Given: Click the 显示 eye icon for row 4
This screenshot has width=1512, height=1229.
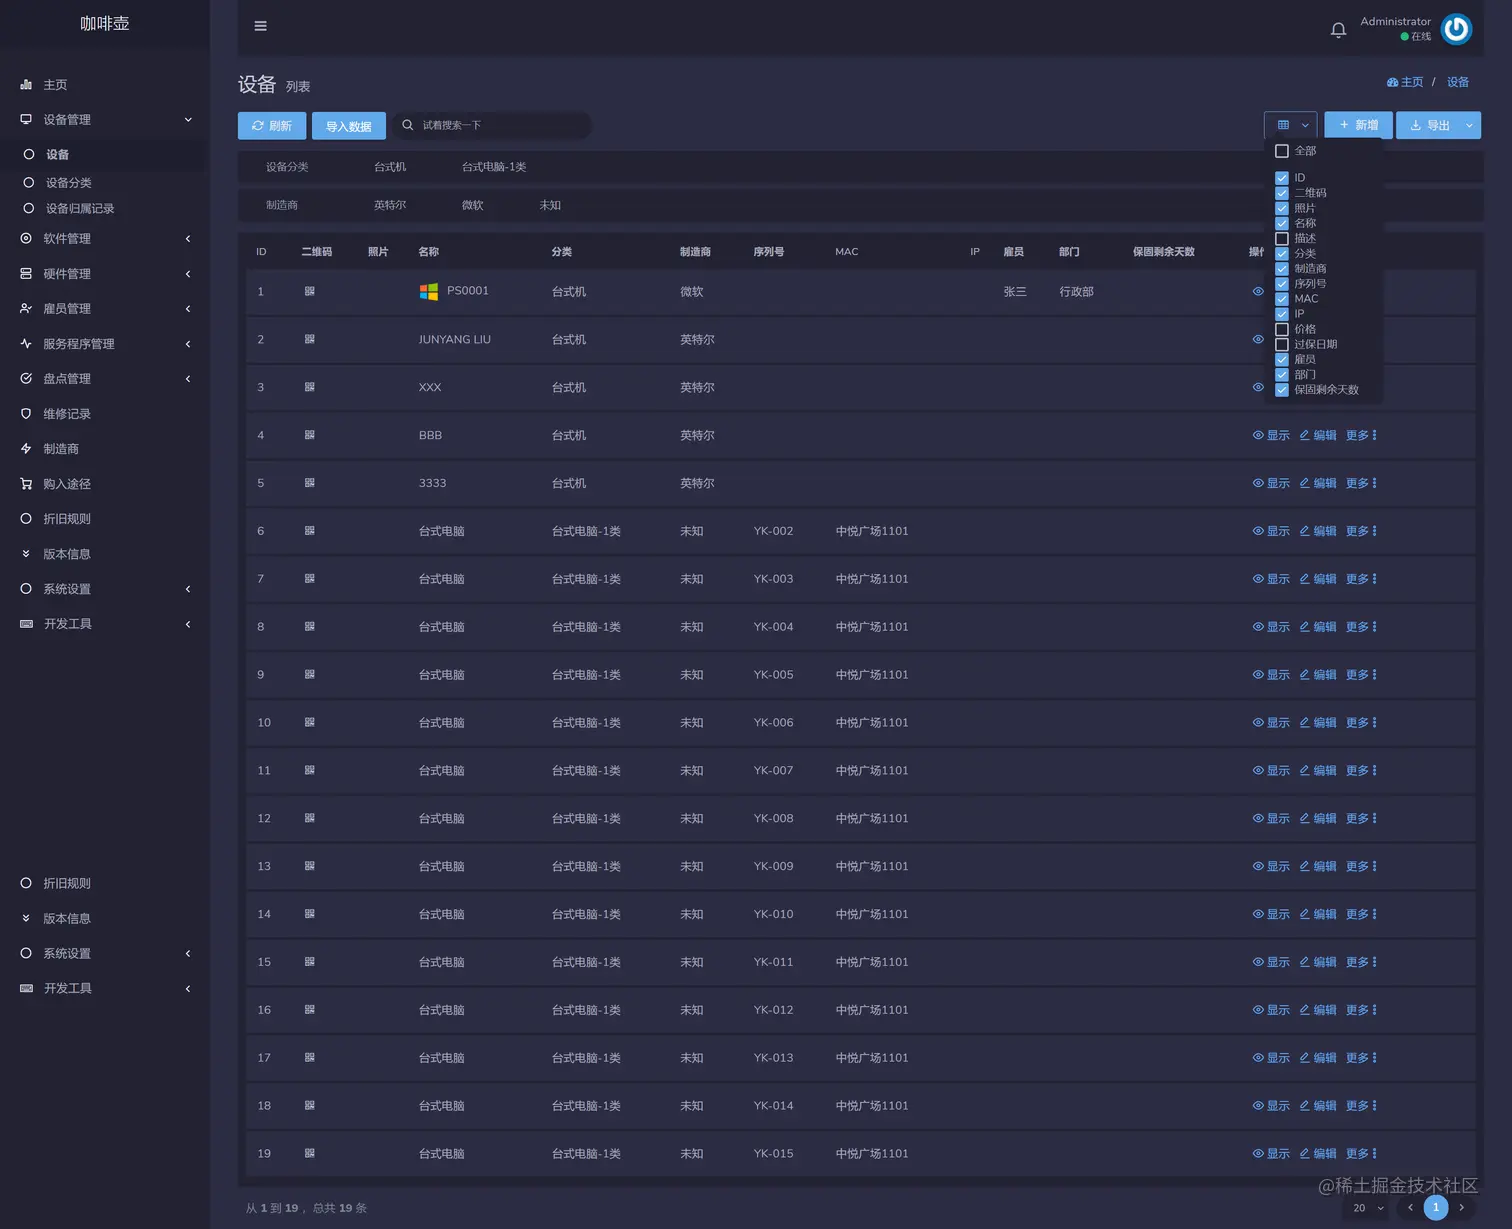Looking at the screenshot, I should tap(1258, 435).
